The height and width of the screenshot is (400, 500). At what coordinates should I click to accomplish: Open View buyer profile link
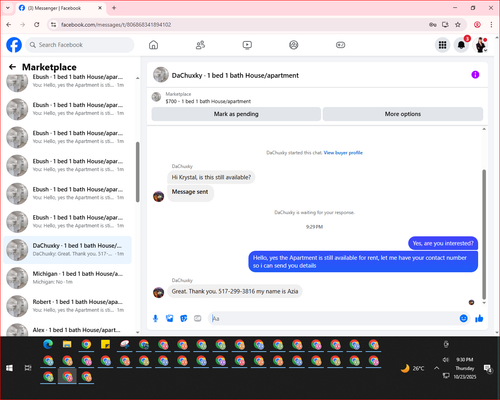coord(343,153)
